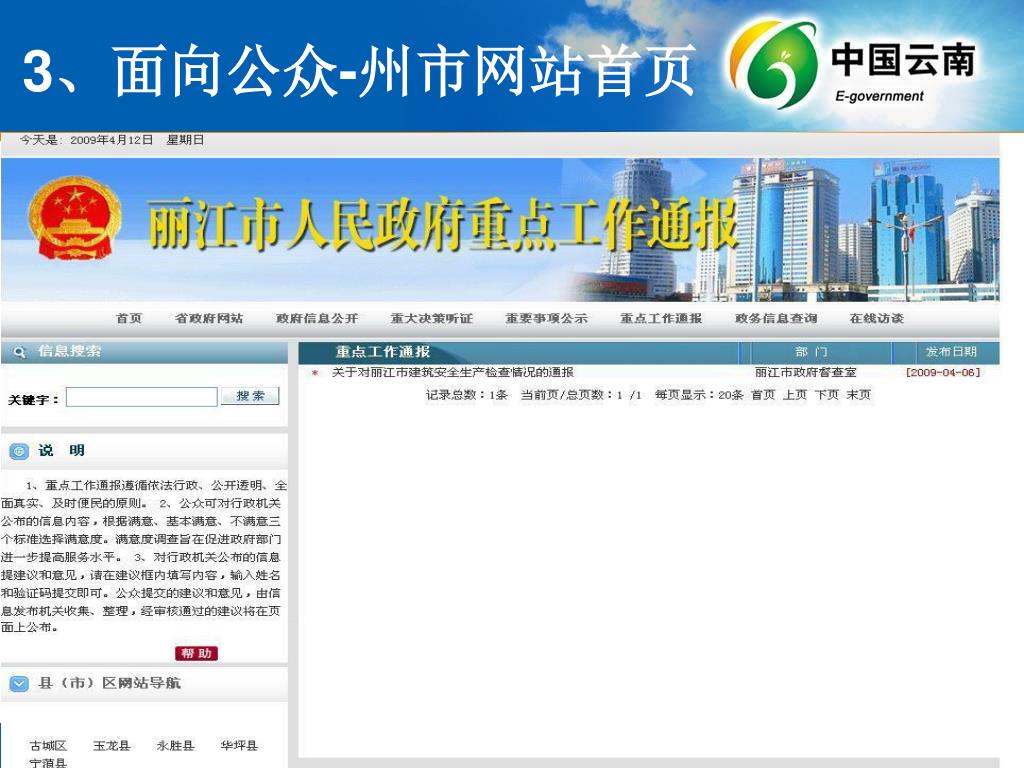Go to 末页 last page link
Image resolution: width=1024 pixels, height=768 pixels.
coord(859,395)
